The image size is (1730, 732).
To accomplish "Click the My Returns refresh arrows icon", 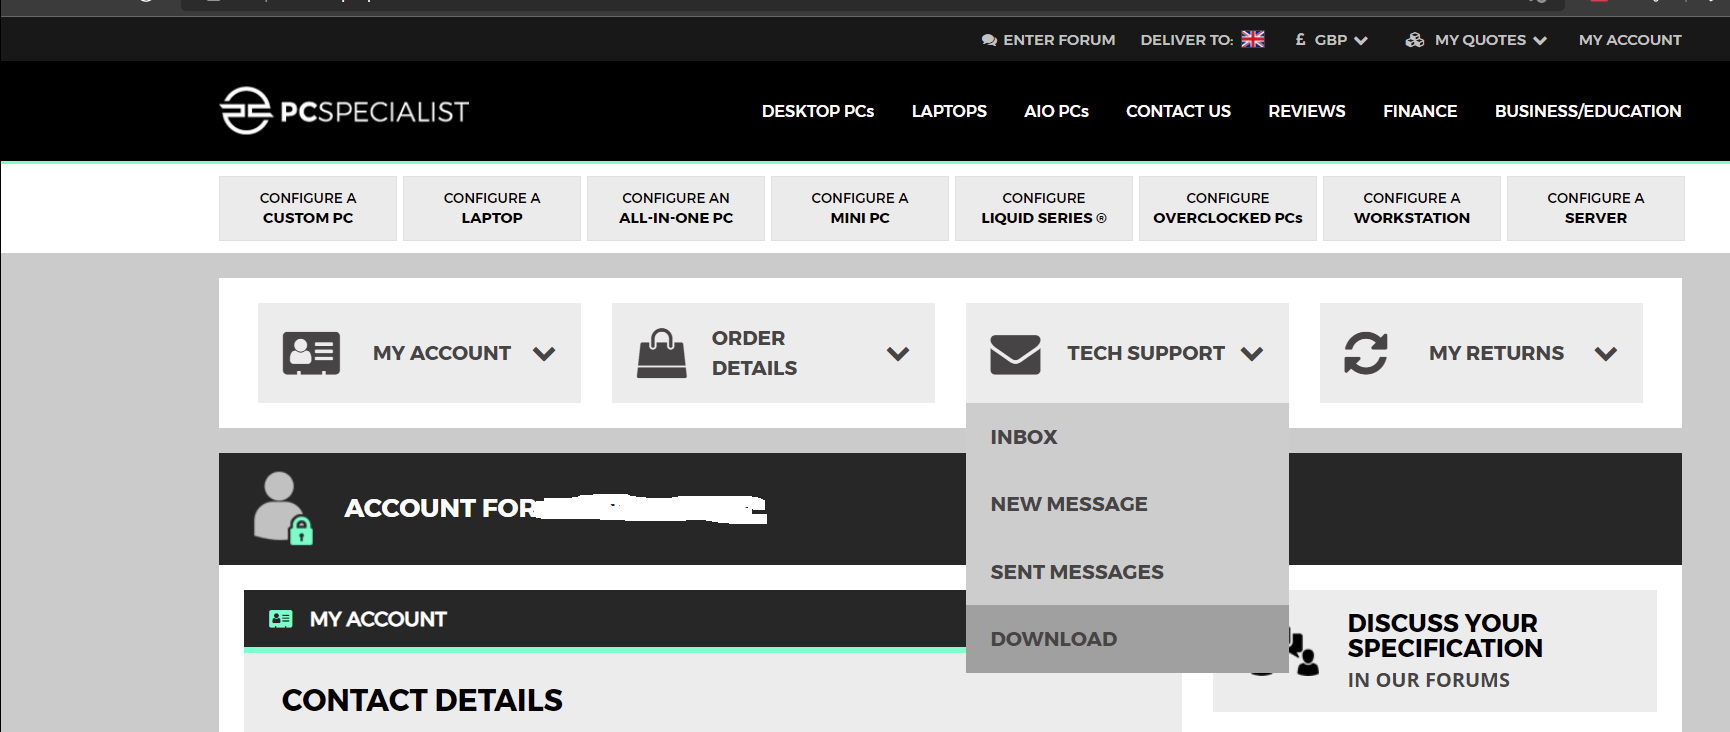I will [x=1366, y=353].
